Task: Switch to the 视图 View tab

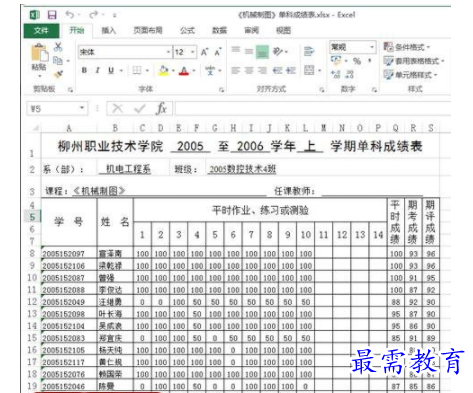Action: [283, 30]
